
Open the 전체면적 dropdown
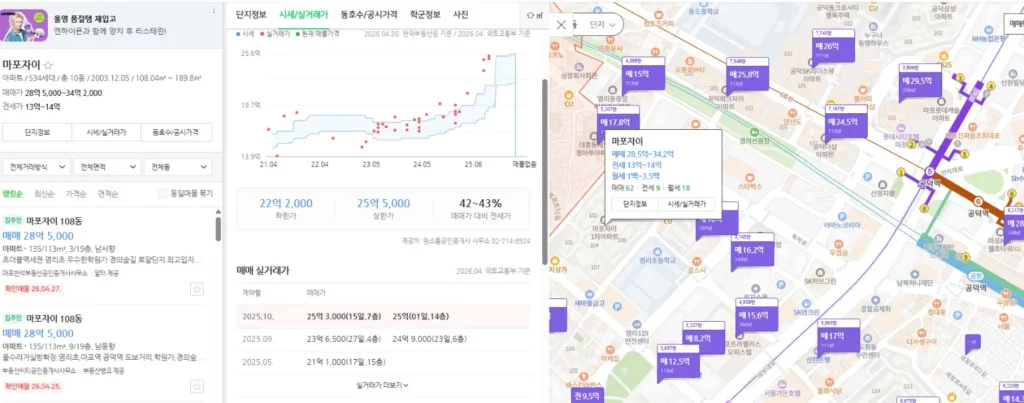(106, 167)
